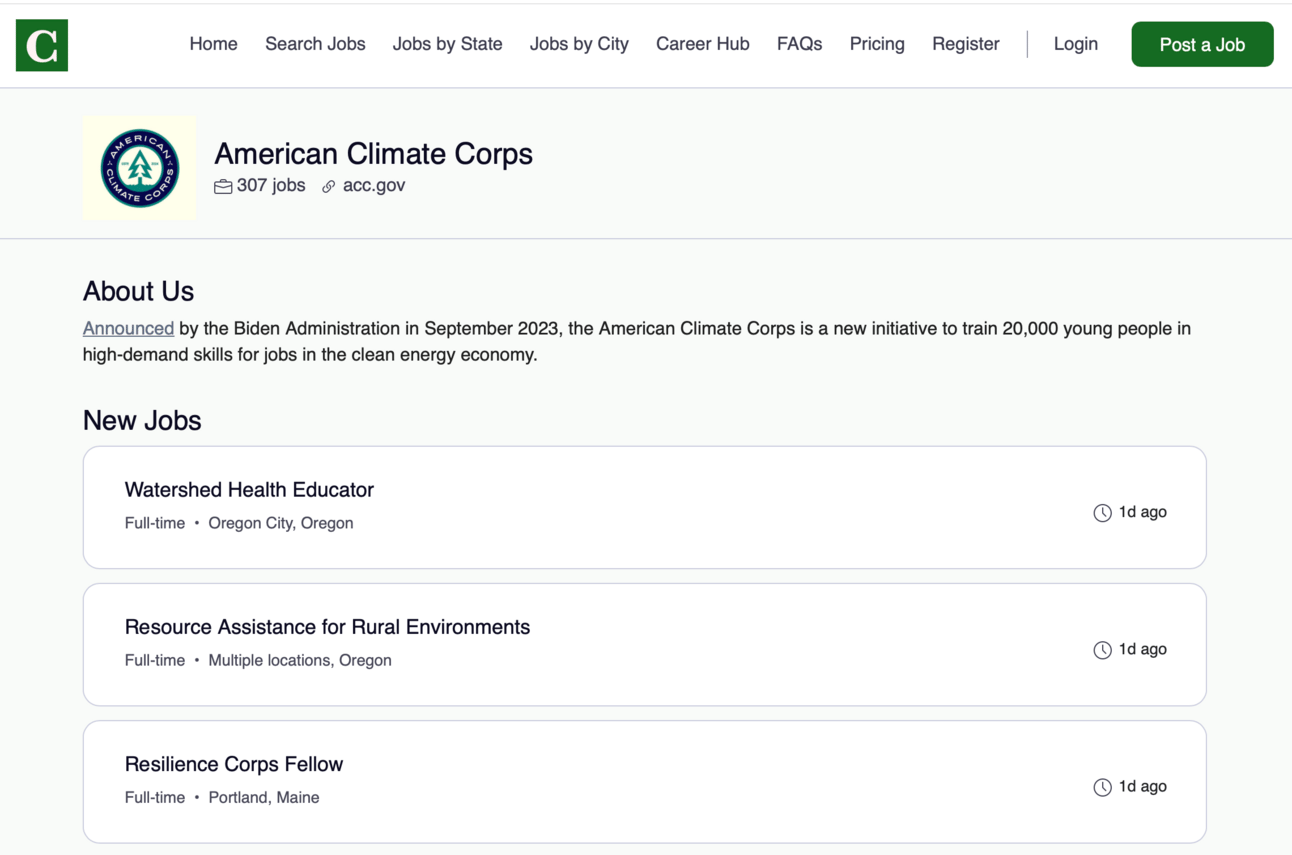The width and height of the screenshot is (1292, 855).
Task: Open the Watershed Health Educator job title
Action: tap(249, 490)
